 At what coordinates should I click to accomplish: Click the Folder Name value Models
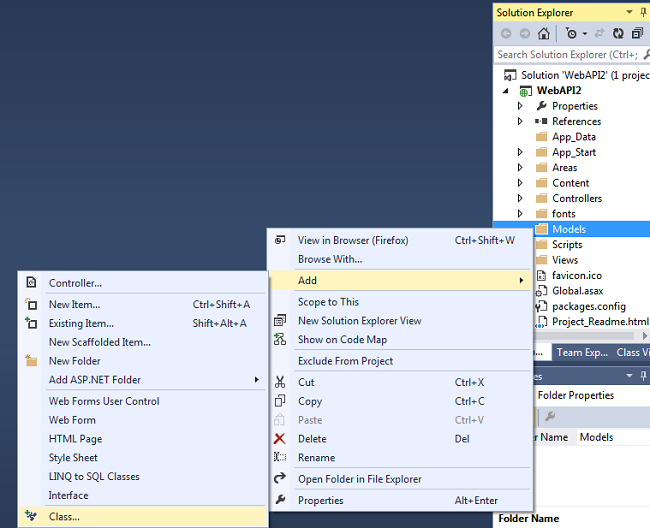tap(596, 437)
